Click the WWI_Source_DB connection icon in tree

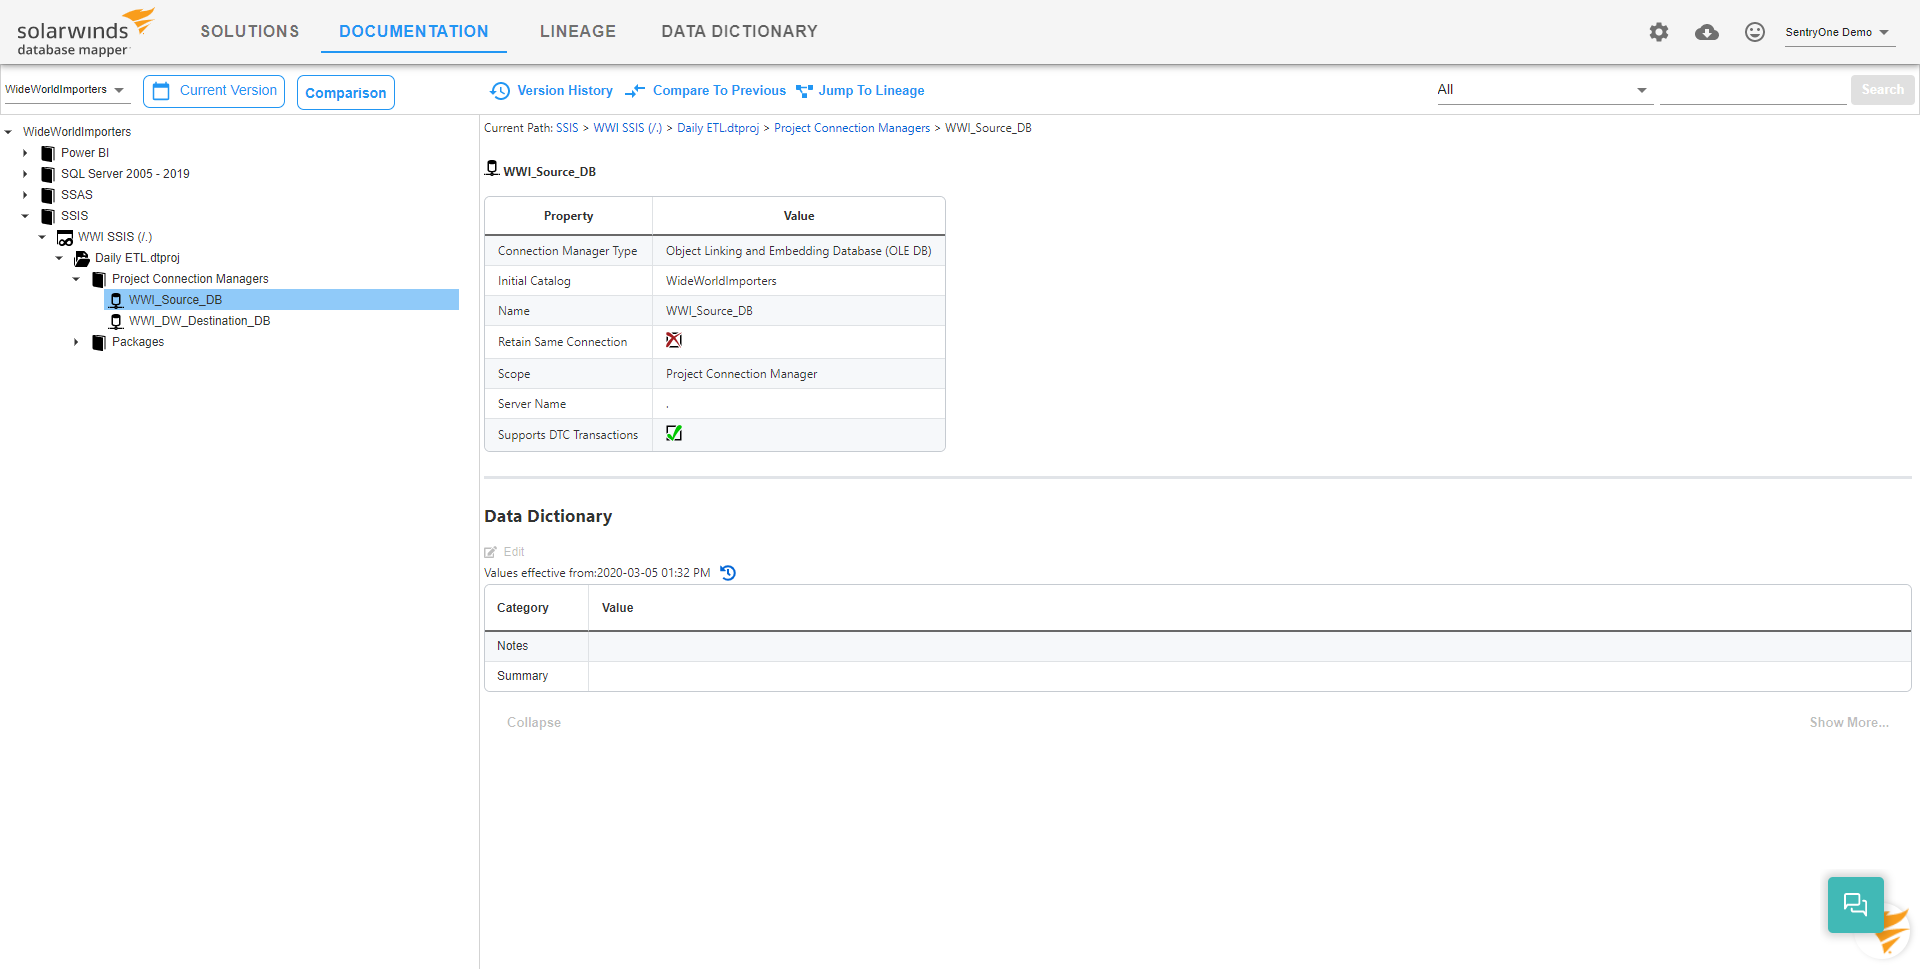[x=116, y=300]
